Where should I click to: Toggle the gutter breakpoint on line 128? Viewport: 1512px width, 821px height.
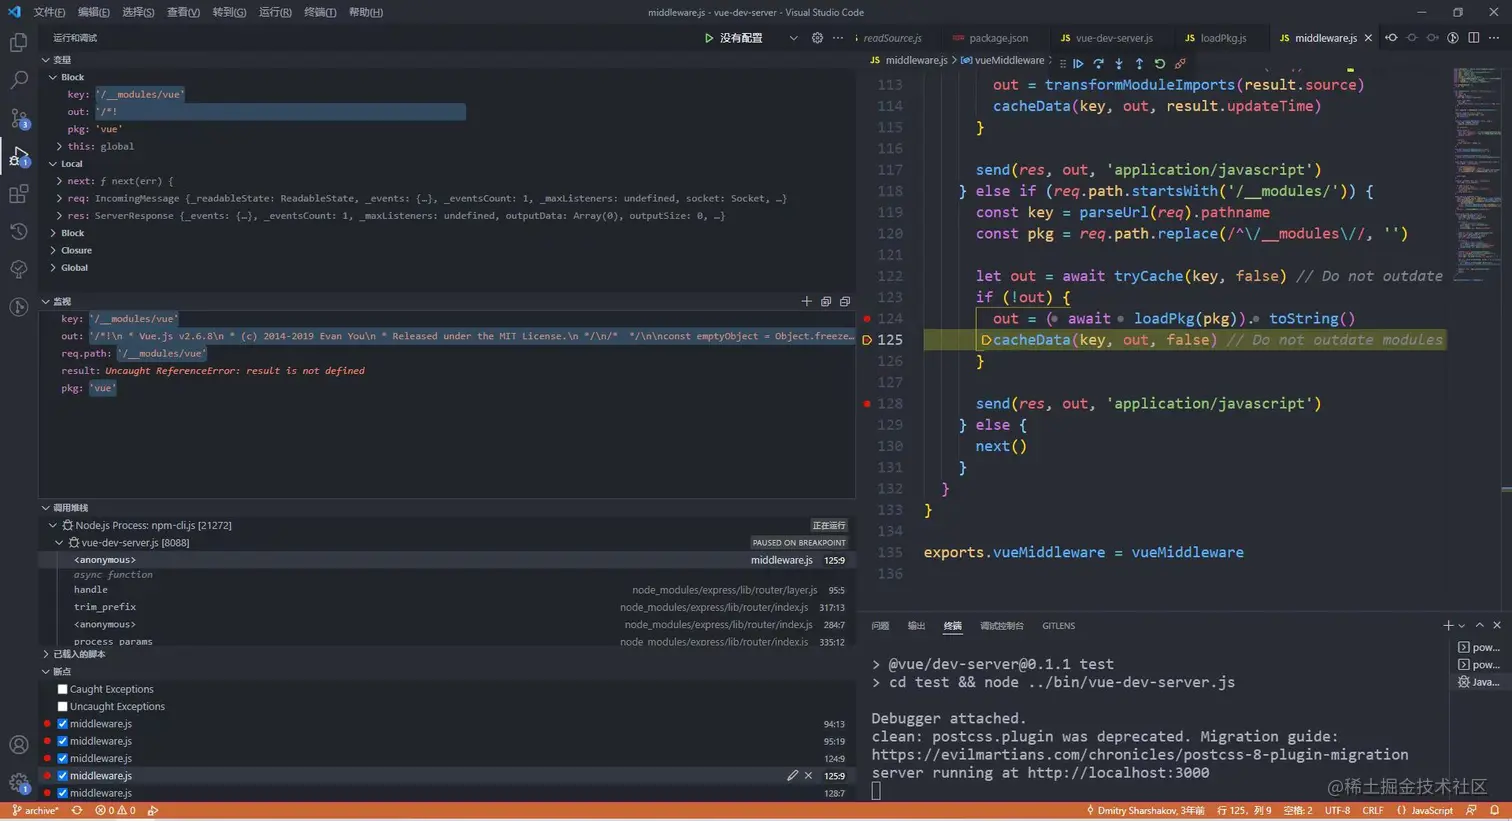click(867, 403)
